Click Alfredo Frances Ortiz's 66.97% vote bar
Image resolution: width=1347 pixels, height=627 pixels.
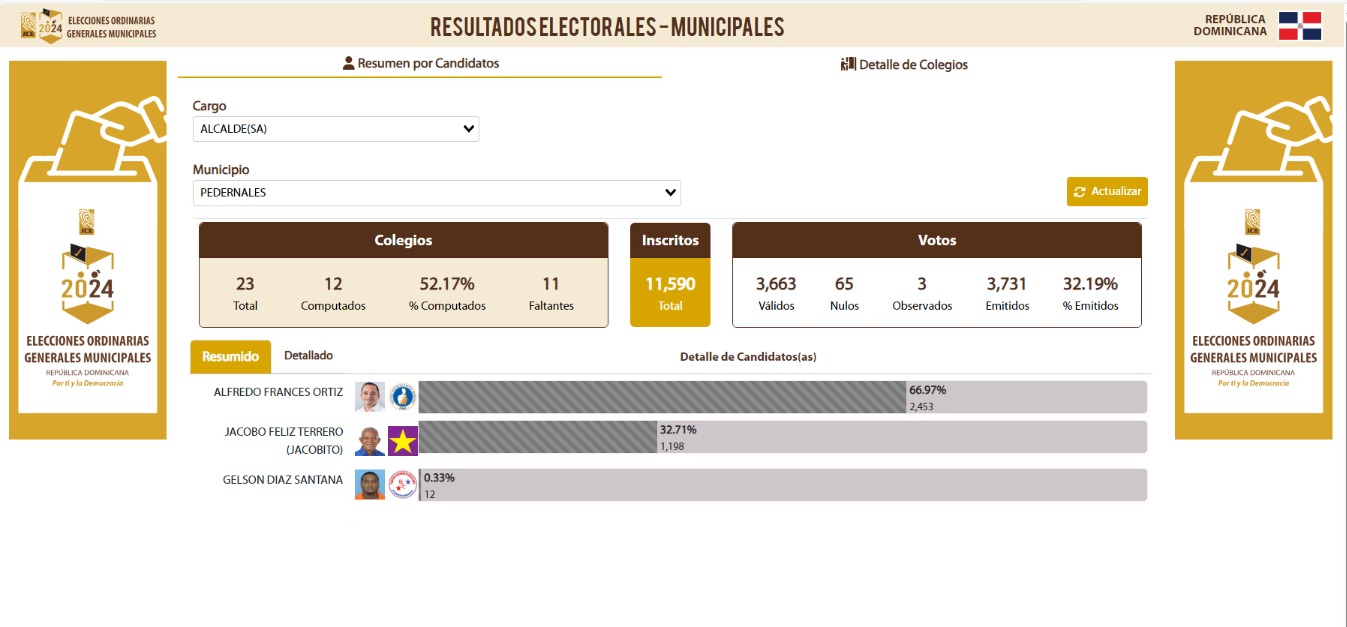pos(662,397)
